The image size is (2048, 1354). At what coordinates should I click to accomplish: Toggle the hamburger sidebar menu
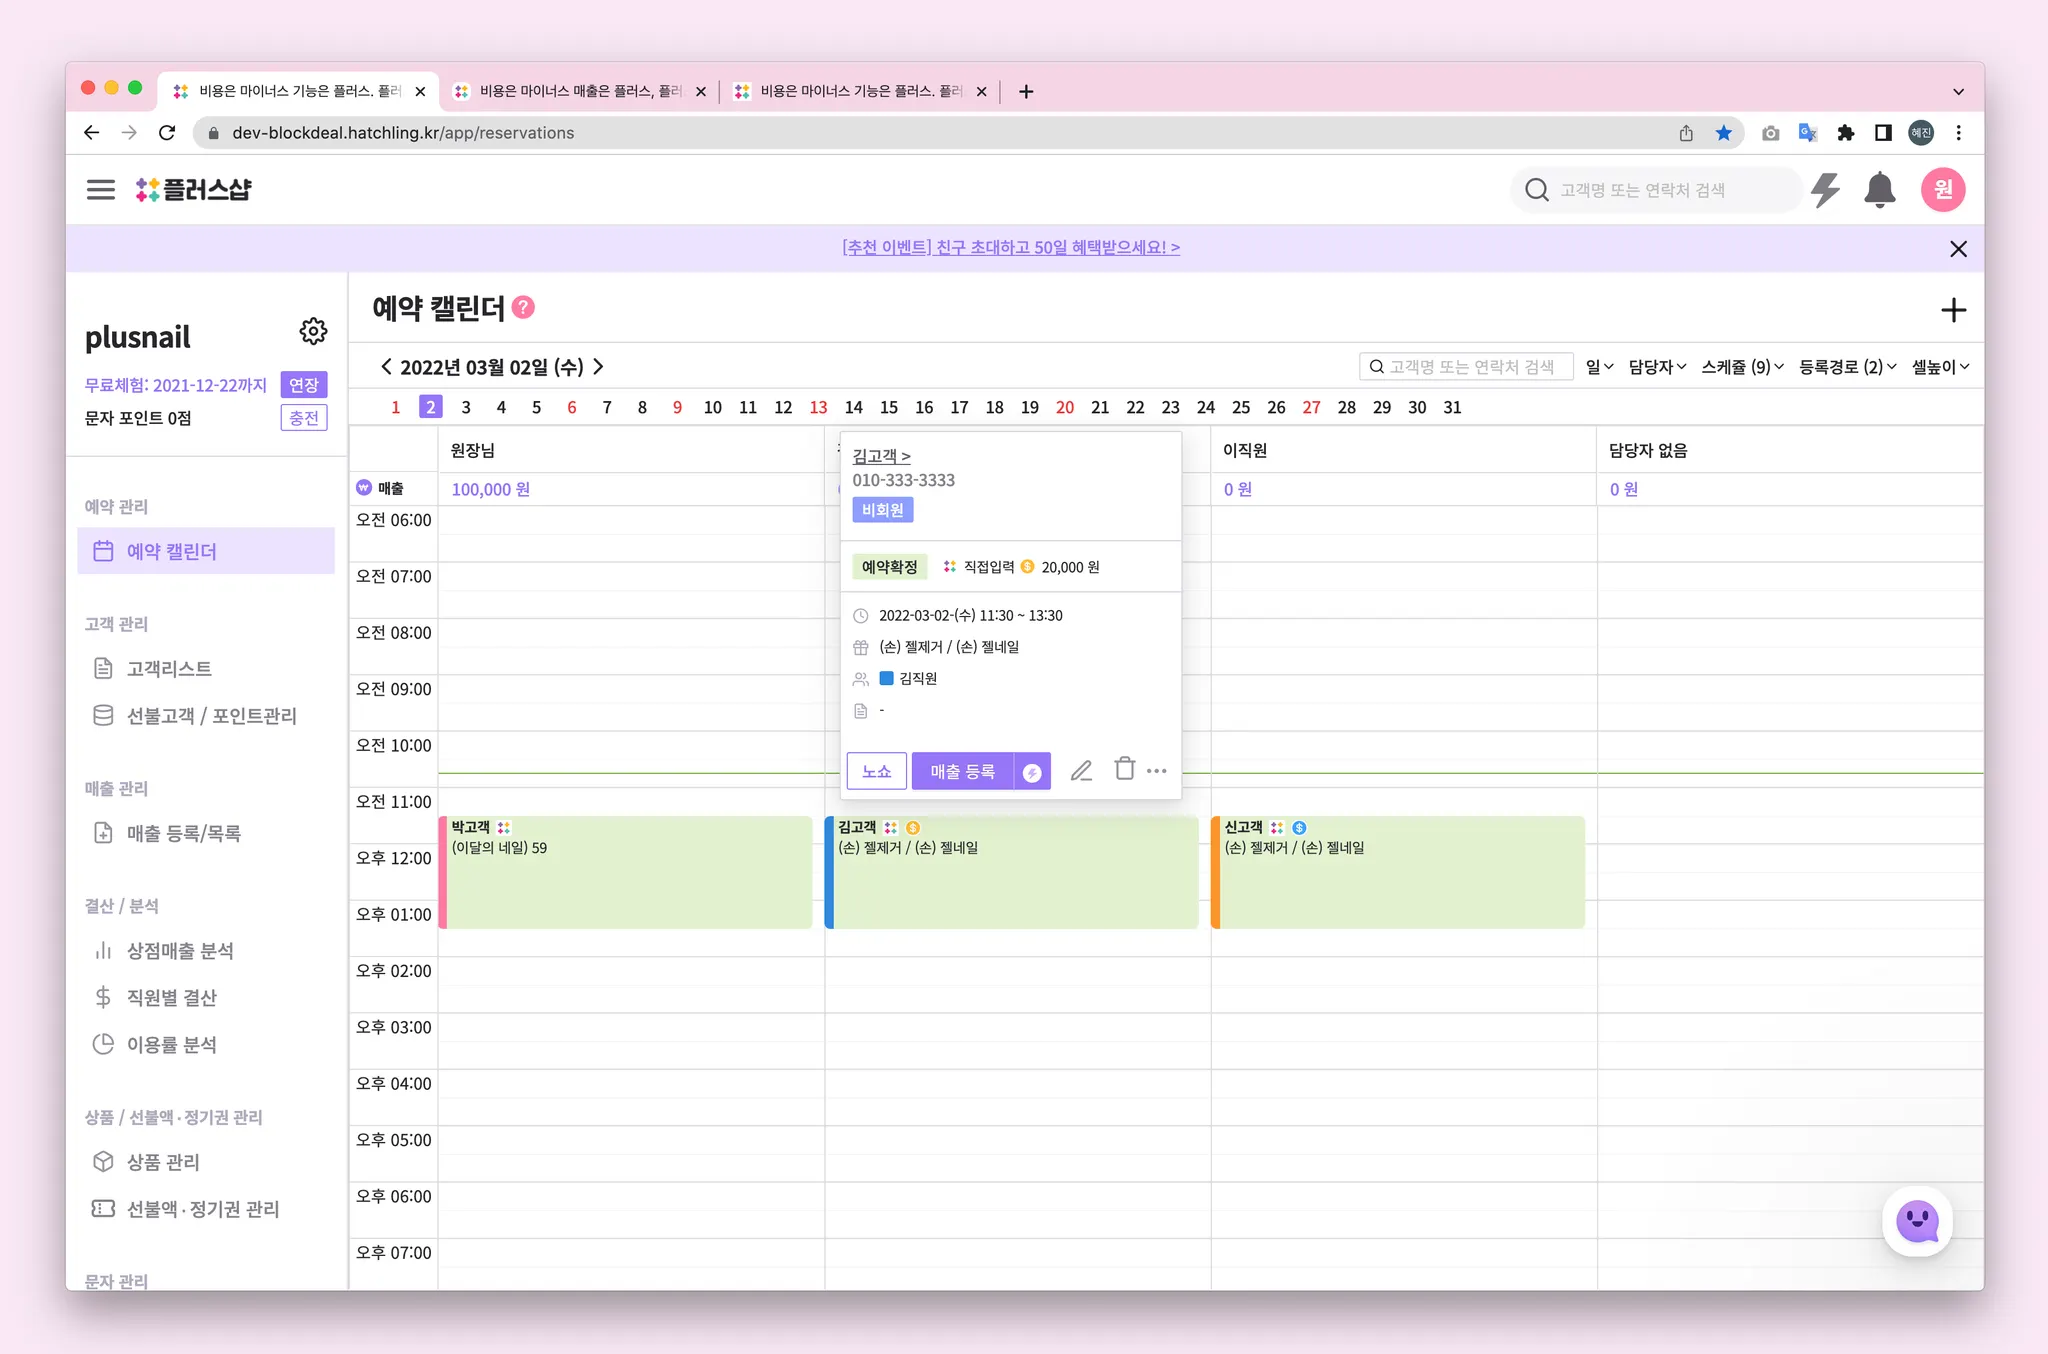point(101,190)
